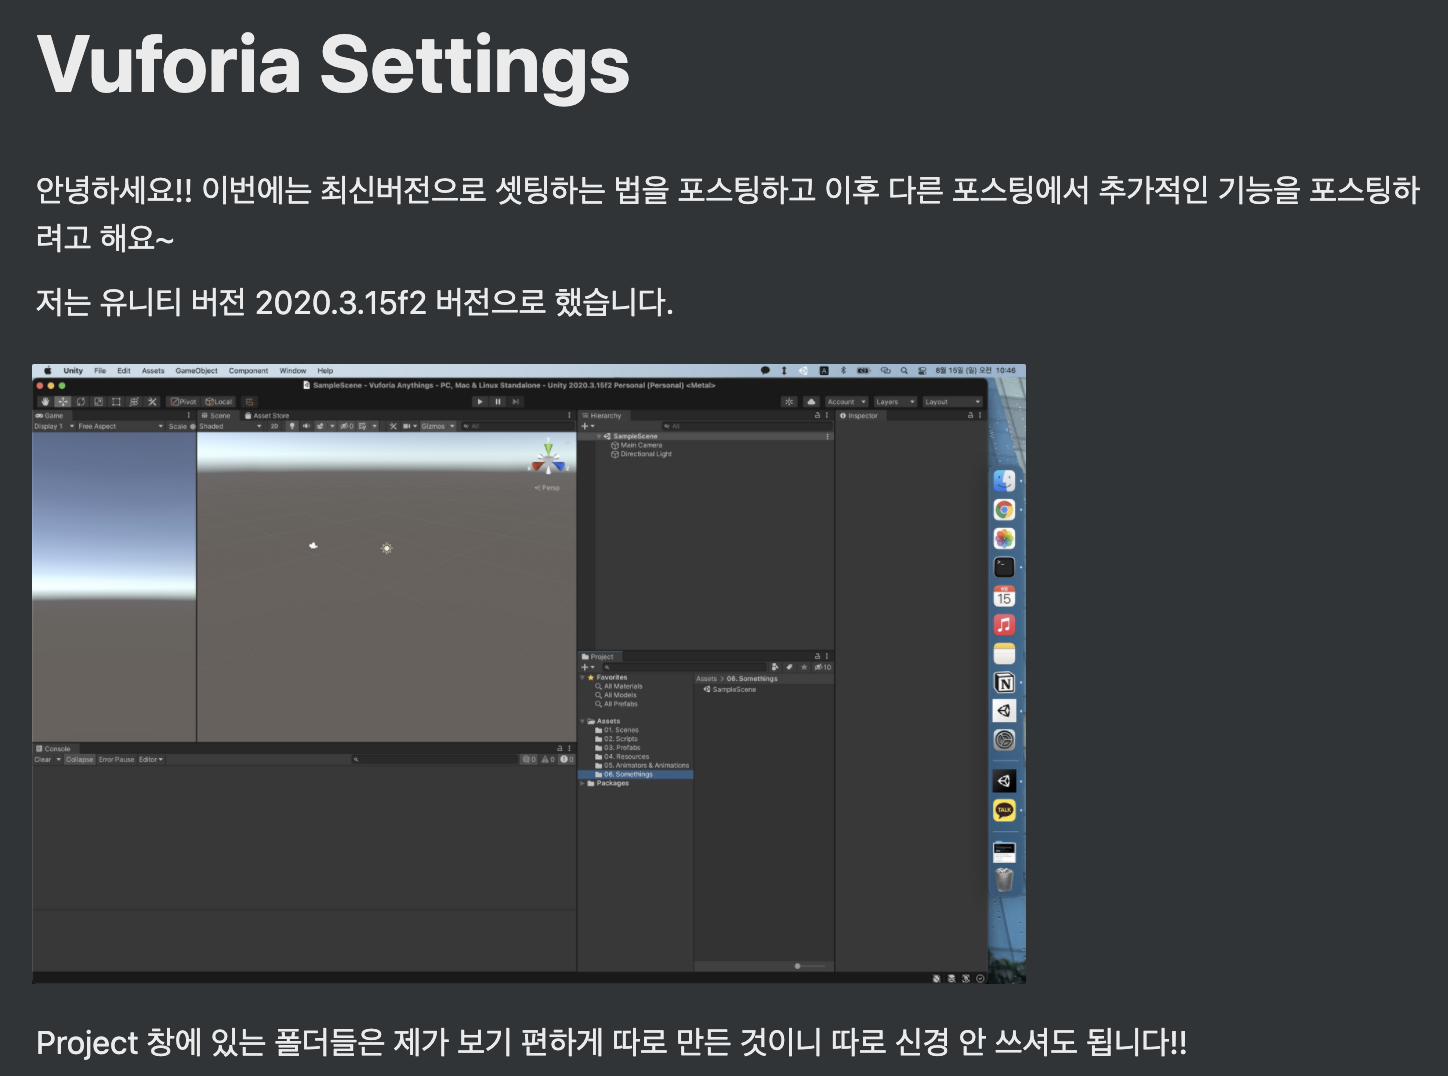
Task: Open the Shaded draw mode dropdown
Action: 231,426
